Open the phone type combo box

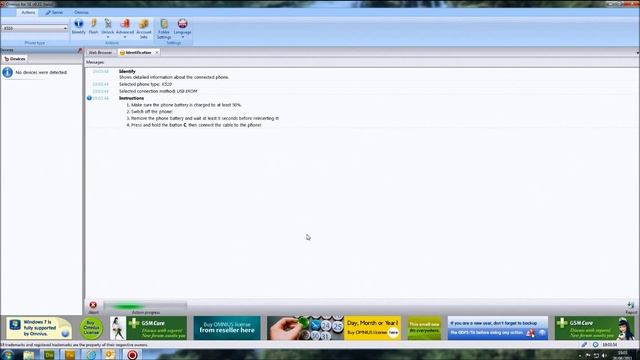click(35, 28)
